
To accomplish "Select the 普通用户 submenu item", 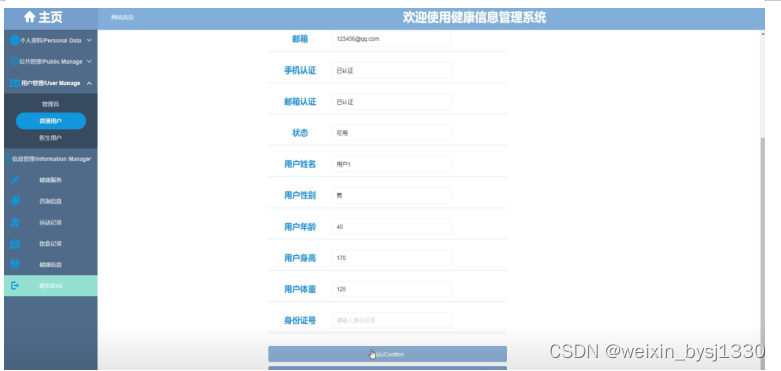I will click(51, 121).
